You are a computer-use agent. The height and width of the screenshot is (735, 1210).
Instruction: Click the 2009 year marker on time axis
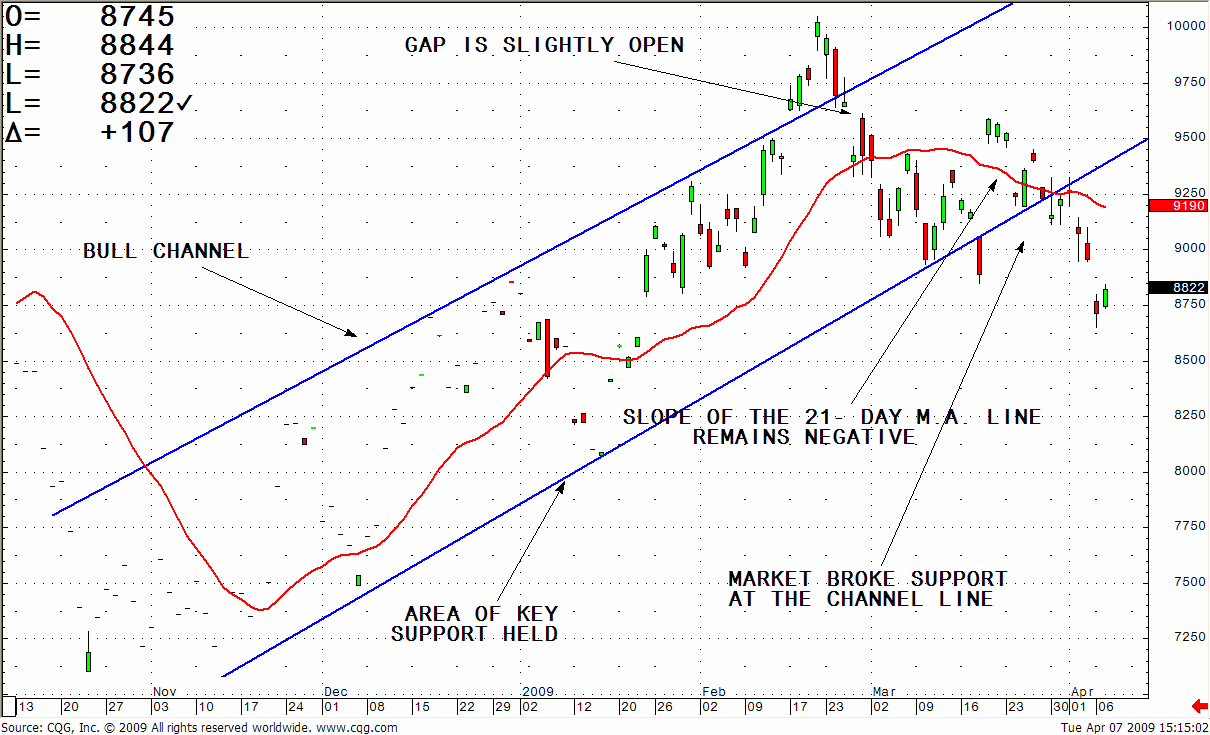pyautogui.click(x=538, y=691)
